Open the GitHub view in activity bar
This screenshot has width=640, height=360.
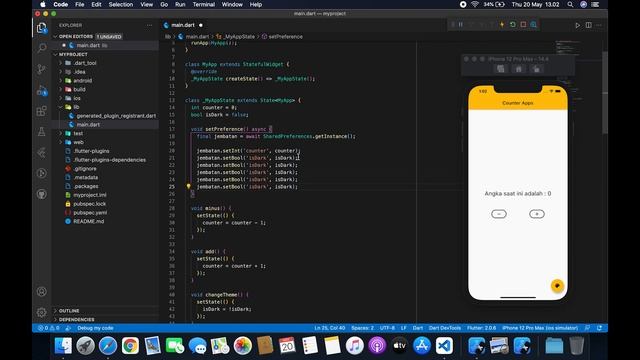[x=42, y=194]
